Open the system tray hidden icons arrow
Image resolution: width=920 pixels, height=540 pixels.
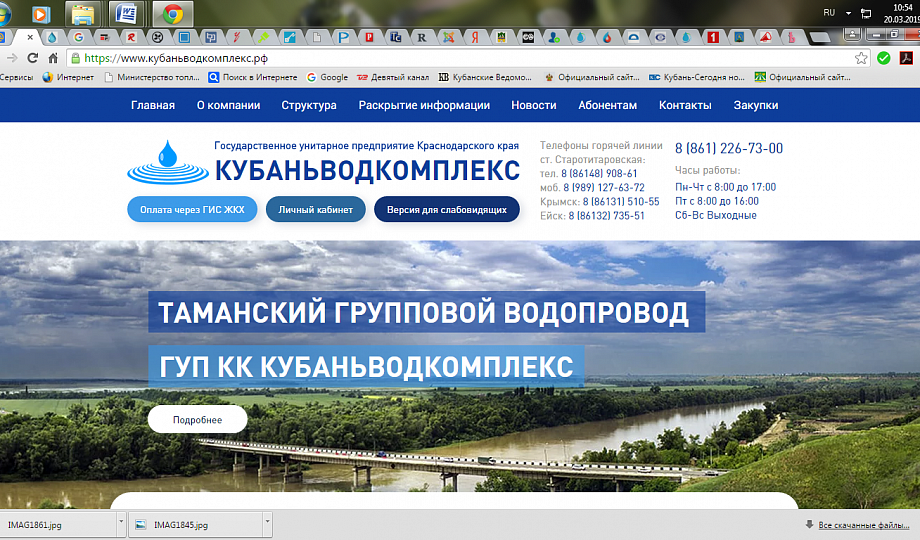click(848, 13)
